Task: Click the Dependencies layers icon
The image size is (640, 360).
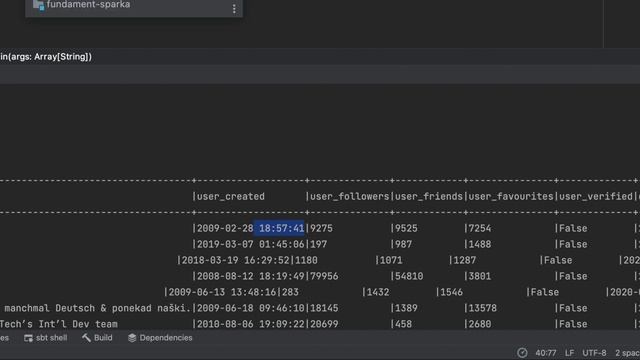Action: 132,338
